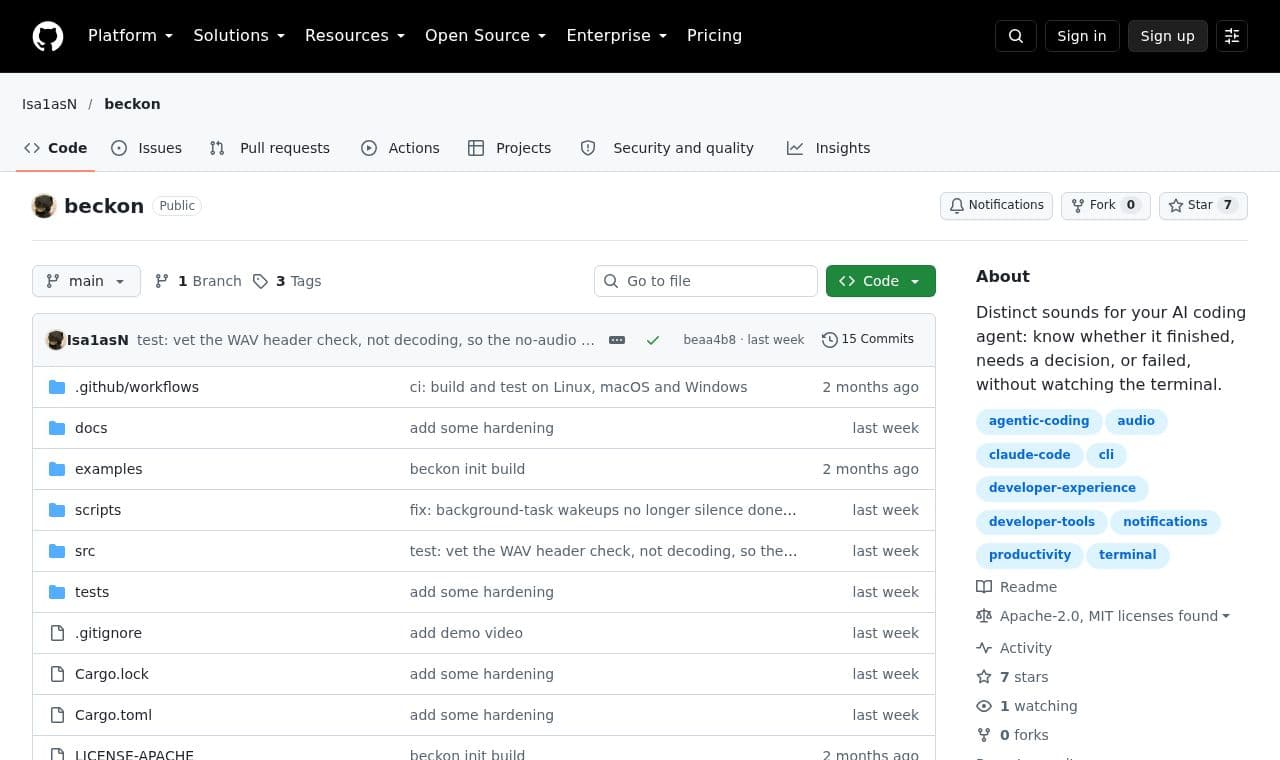1280x760 pixels.
Task: Open the green Code dropdown button
Action: coord(881,281)
